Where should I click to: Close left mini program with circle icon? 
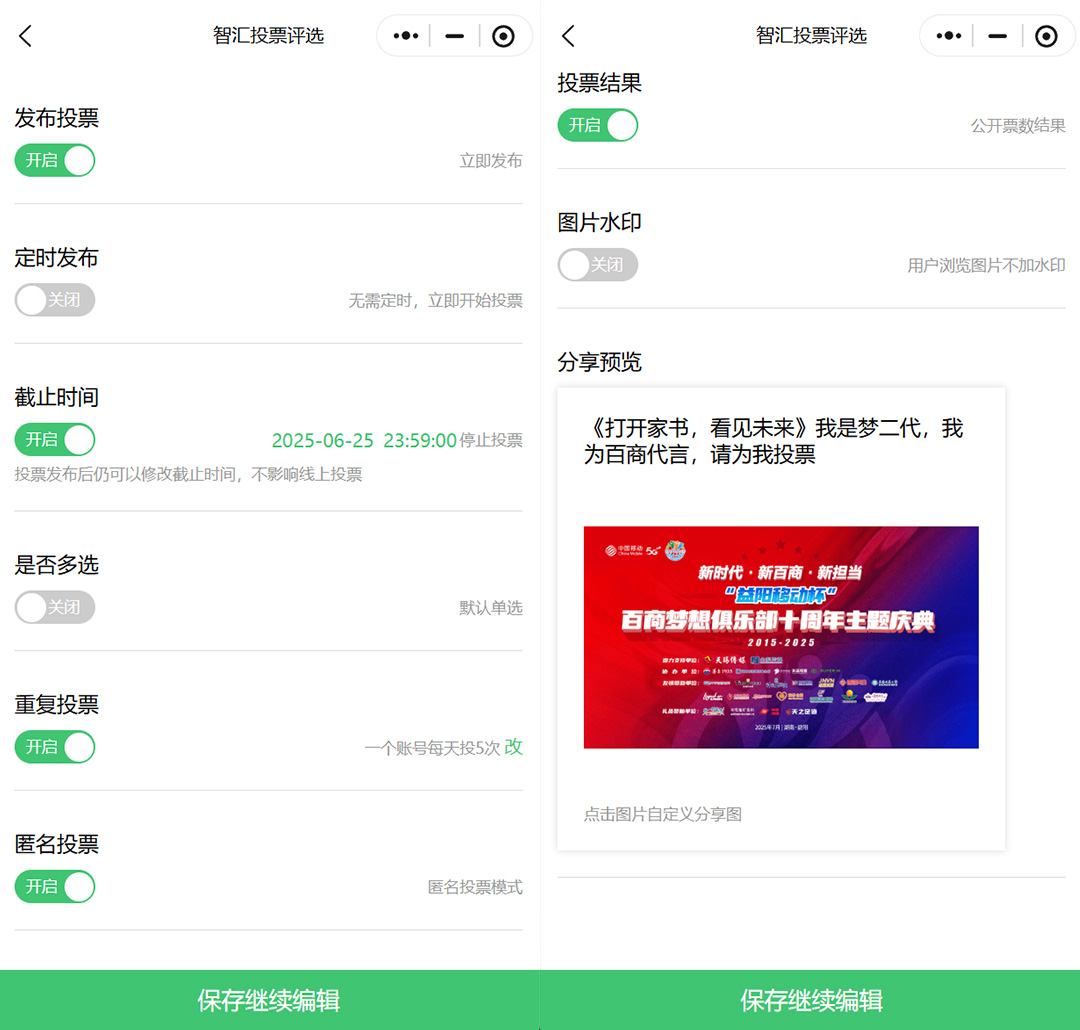click(x=504, y=36)
